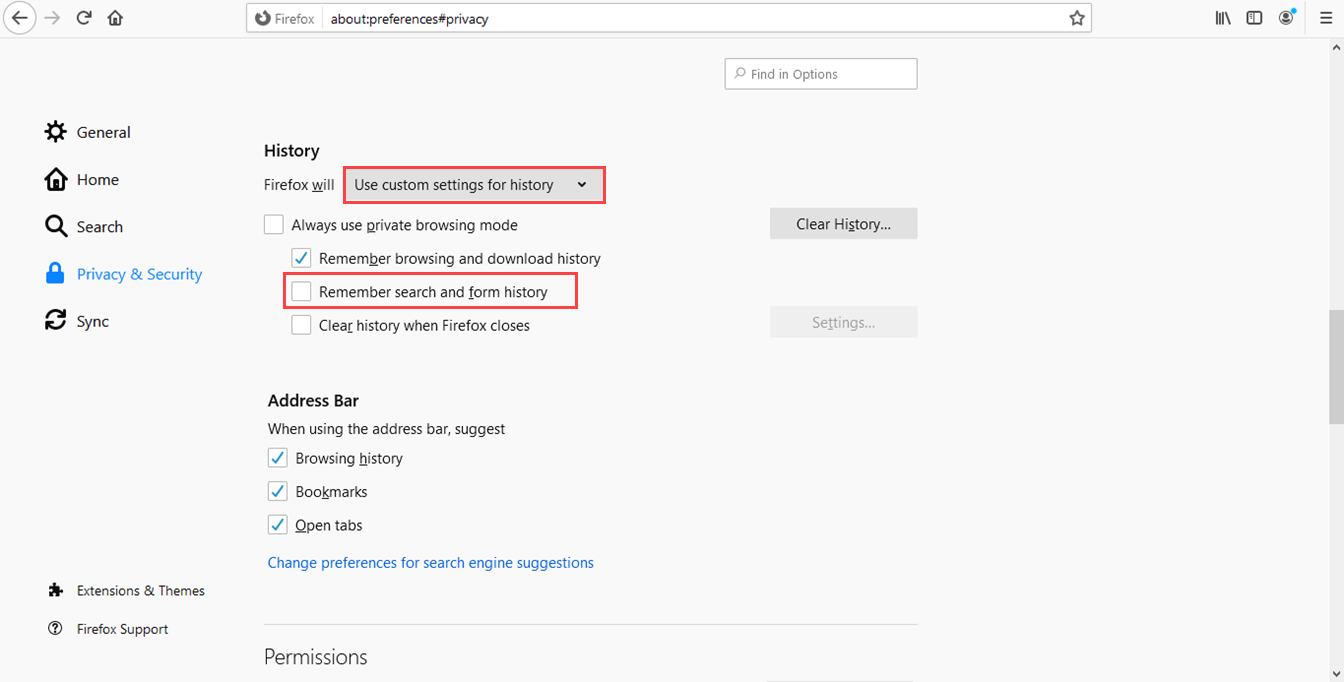Open the Use custom settings for history dropdown
1344x682 pixels.
coord(474,185)
